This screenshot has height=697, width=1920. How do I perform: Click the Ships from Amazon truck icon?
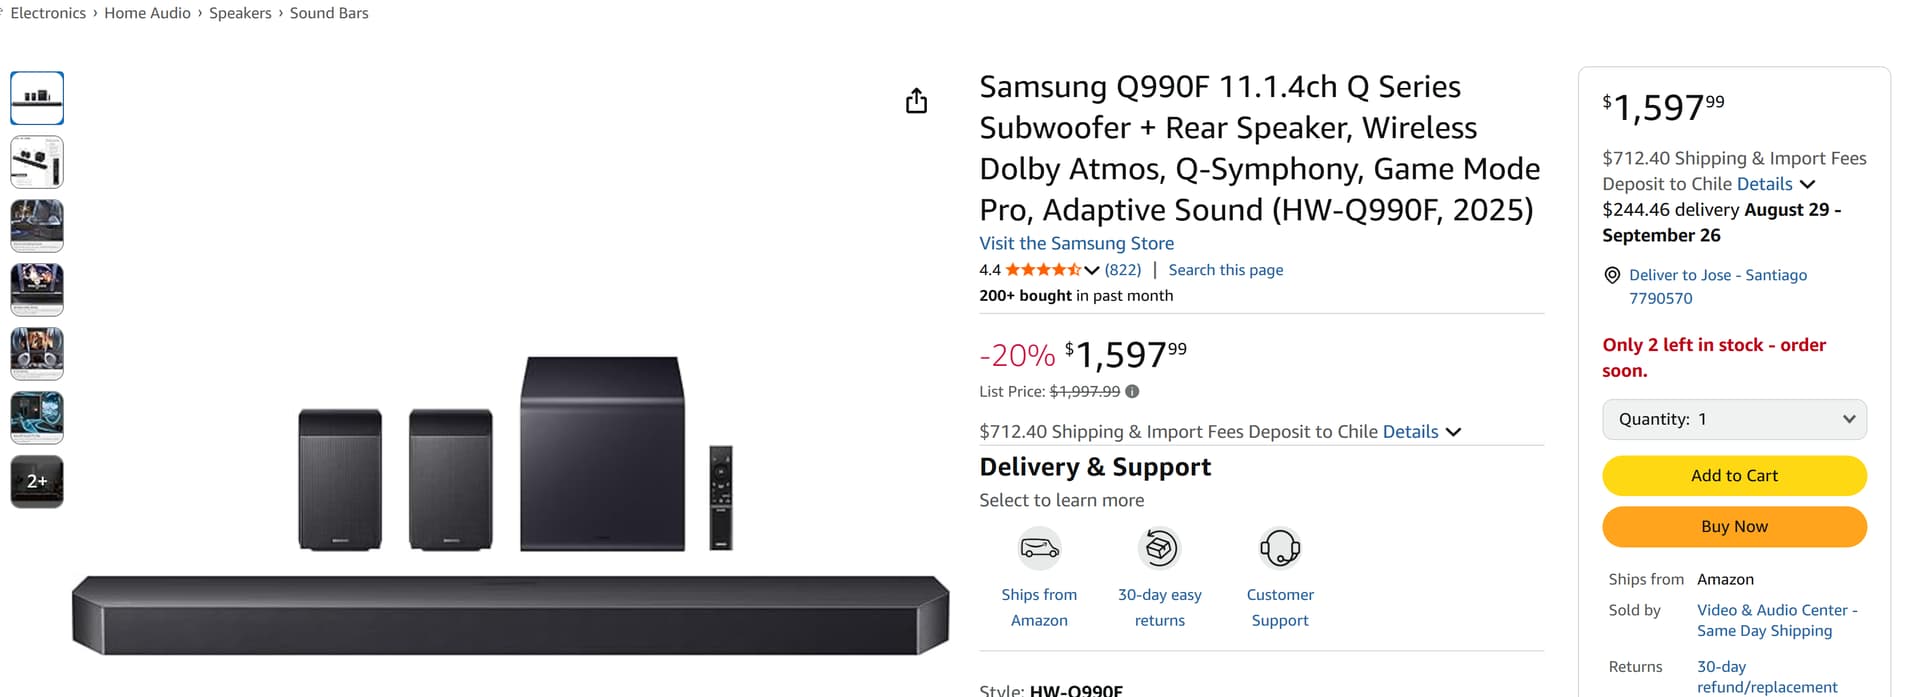(1039, 548)
